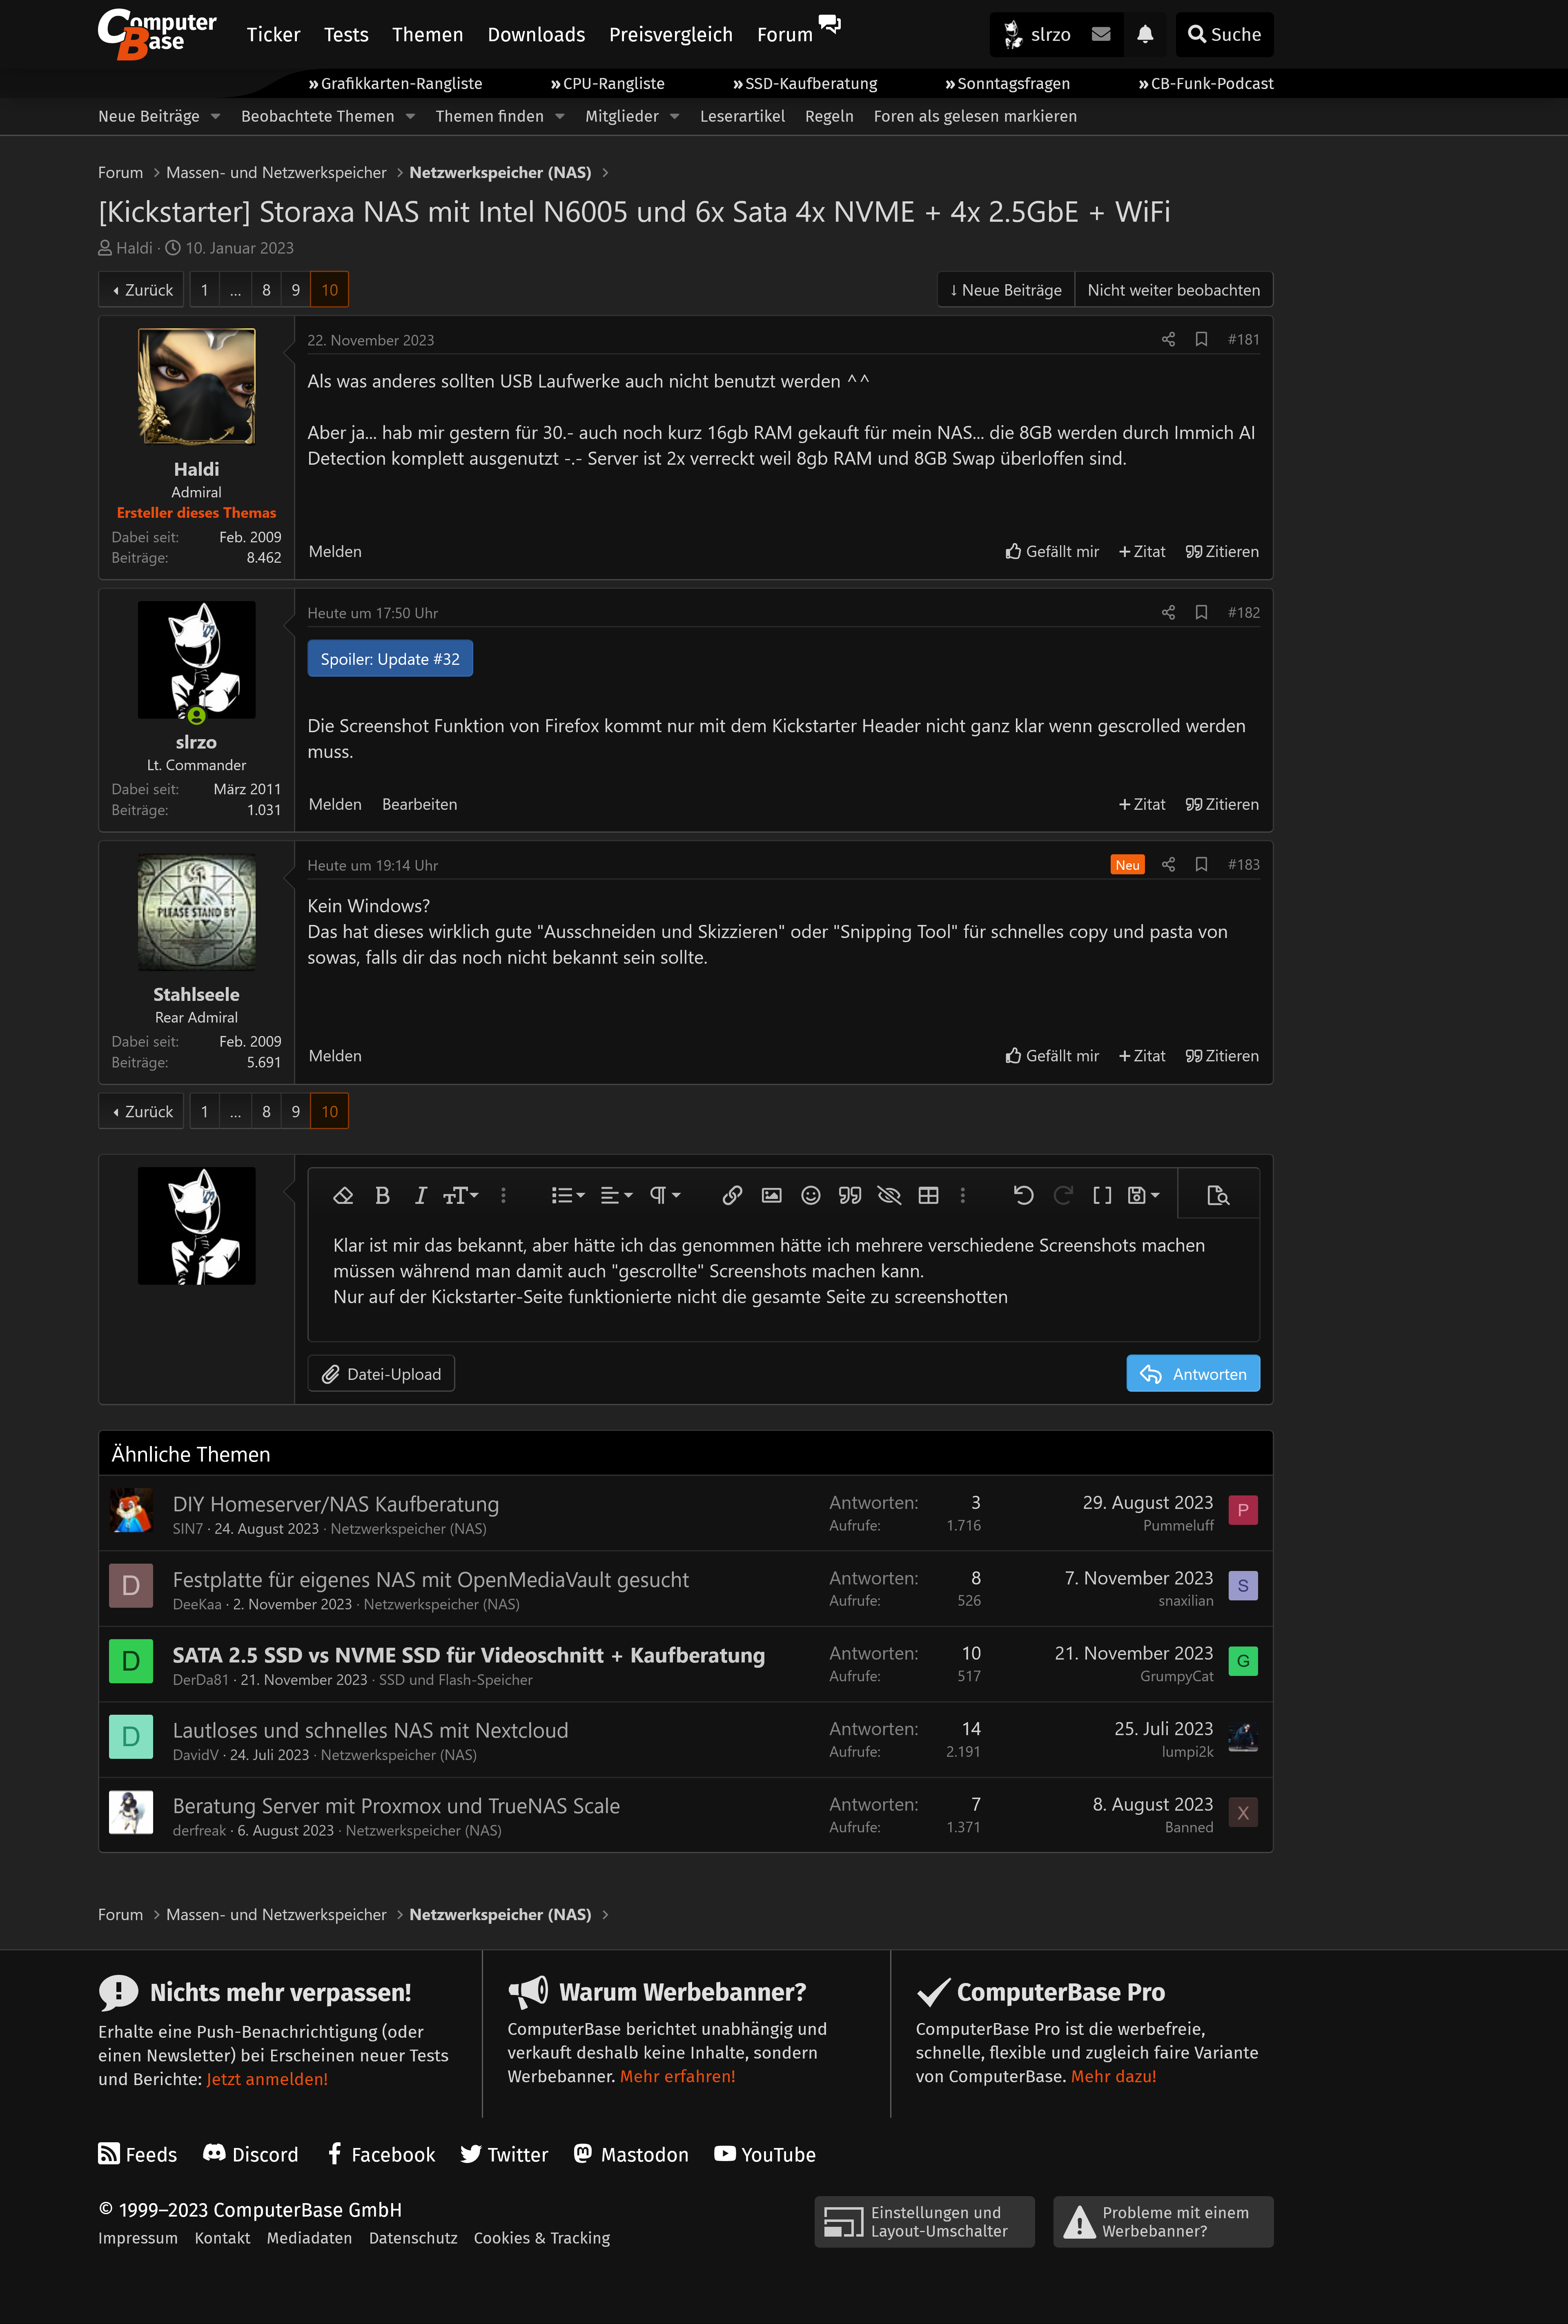
Task: Toggle bold formatting in editor
Action: 382,1195
